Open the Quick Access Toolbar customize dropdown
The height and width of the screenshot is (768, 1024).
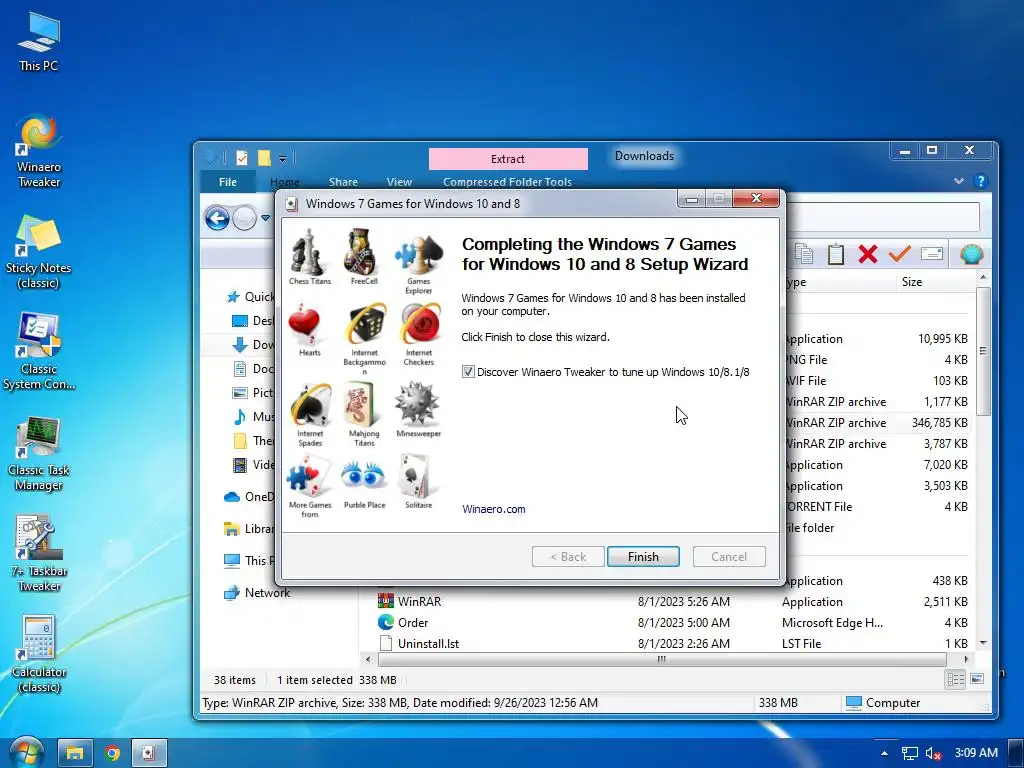coord(282,158)
